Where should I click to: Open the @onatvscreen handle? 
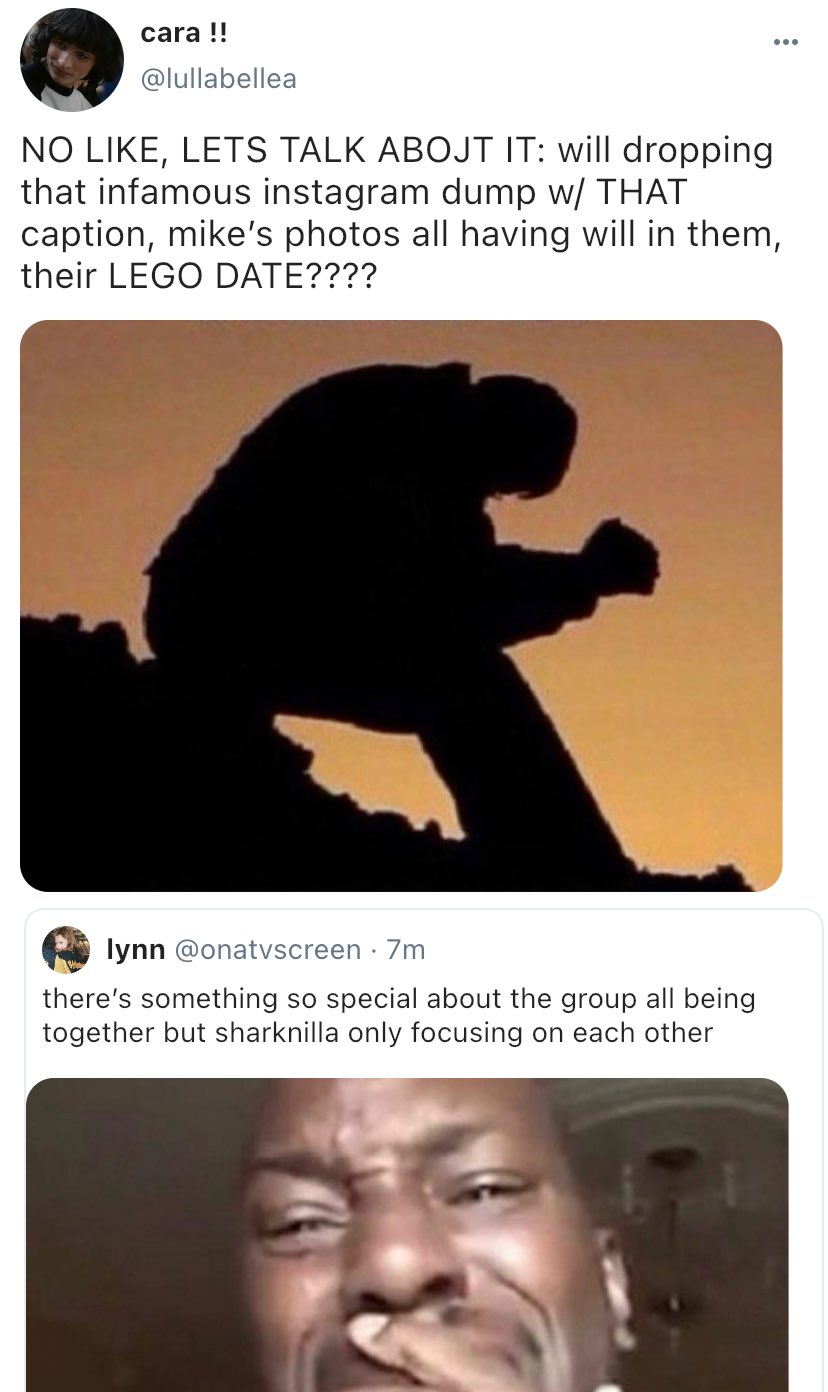pyautogui.click(x=268, y=949)
